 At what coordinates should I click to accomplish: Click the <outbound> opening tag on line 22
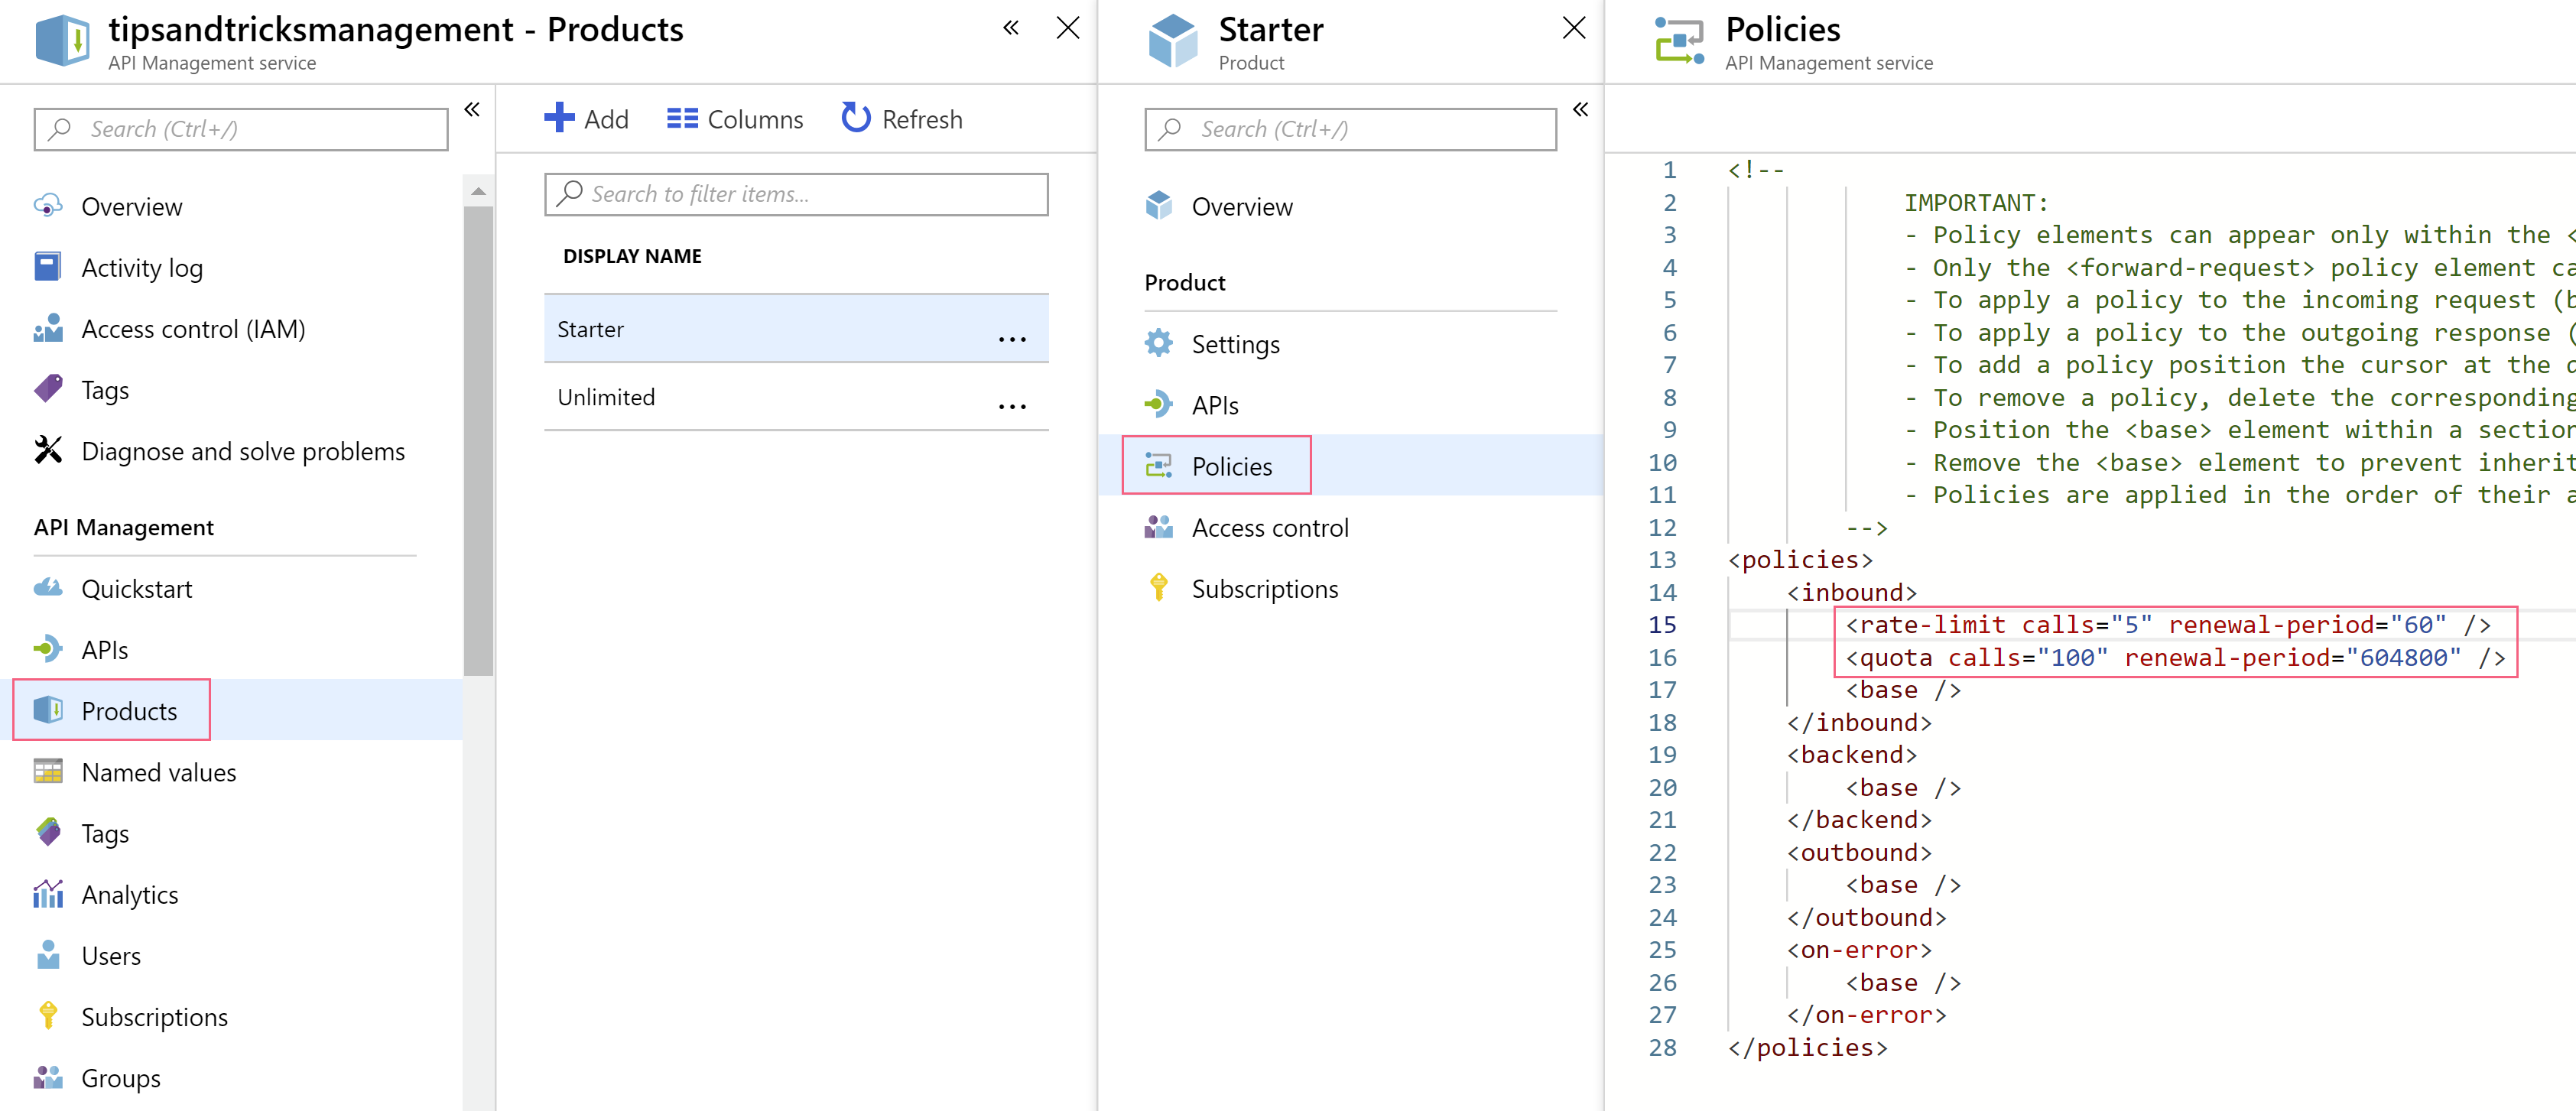[x=1859, y=852]
